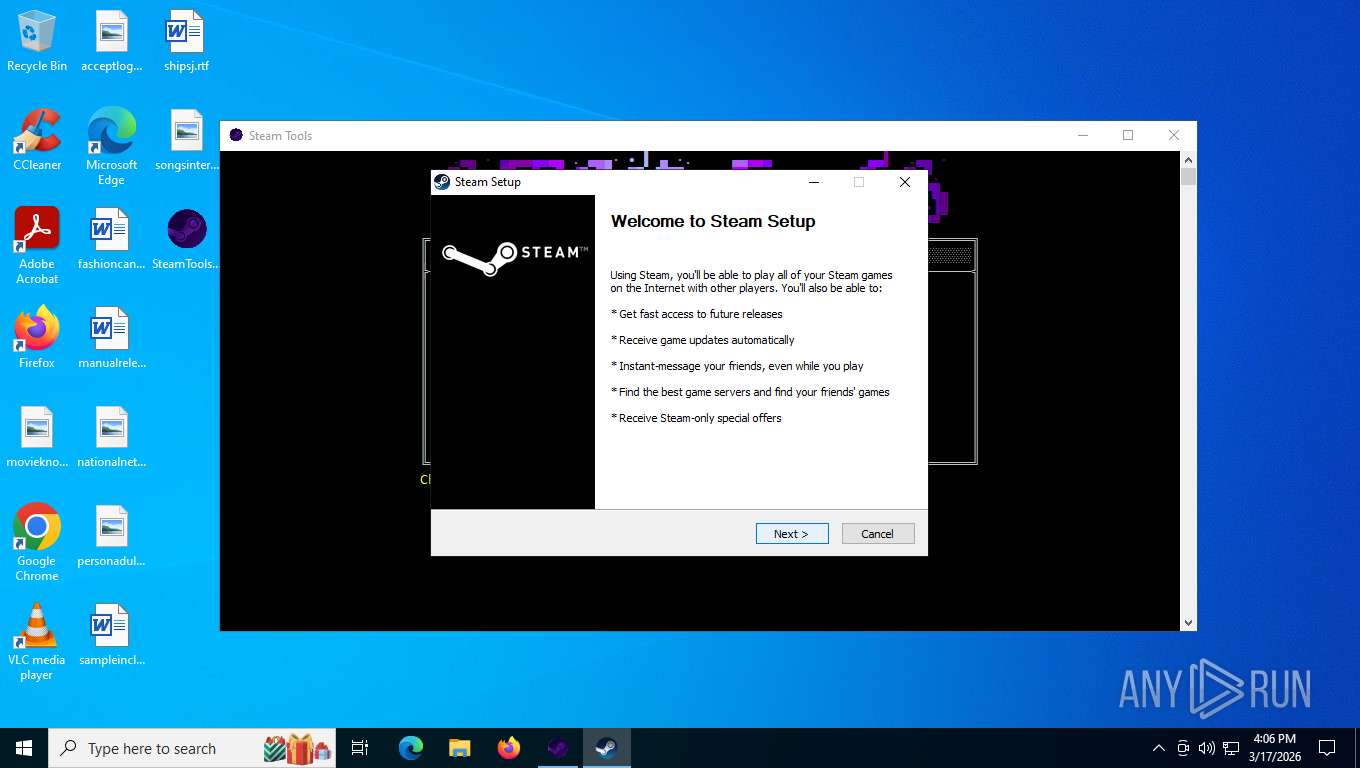Select the VLC media player shortcut
The height and width of the screenshot is (768, 1360).
37,641
